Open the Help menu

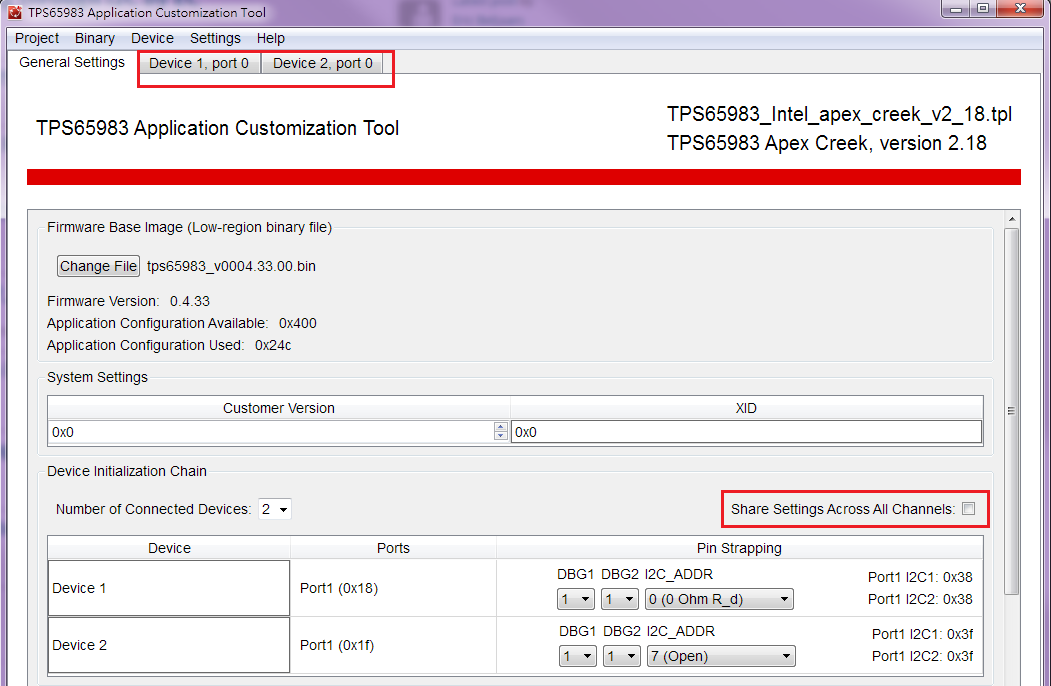tap(271, 38)
